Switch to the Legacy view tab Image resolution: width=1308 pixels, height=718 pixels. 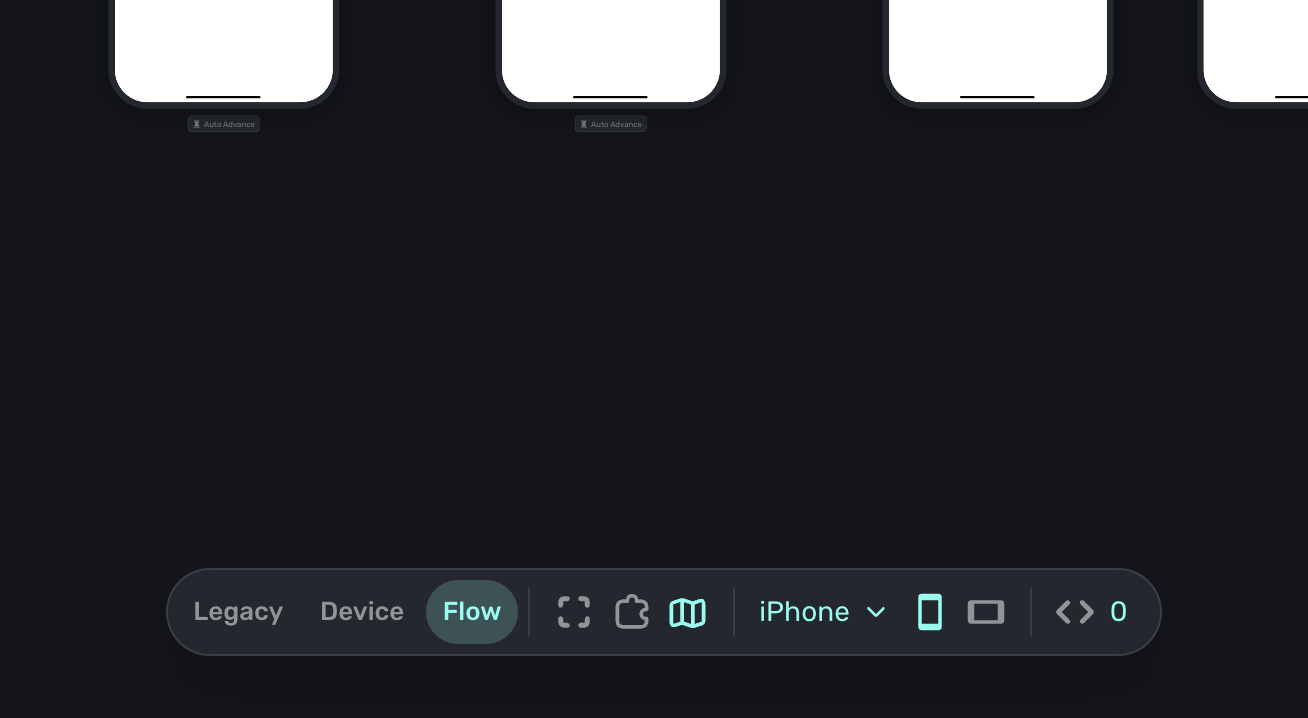click(x=238, y=612)
